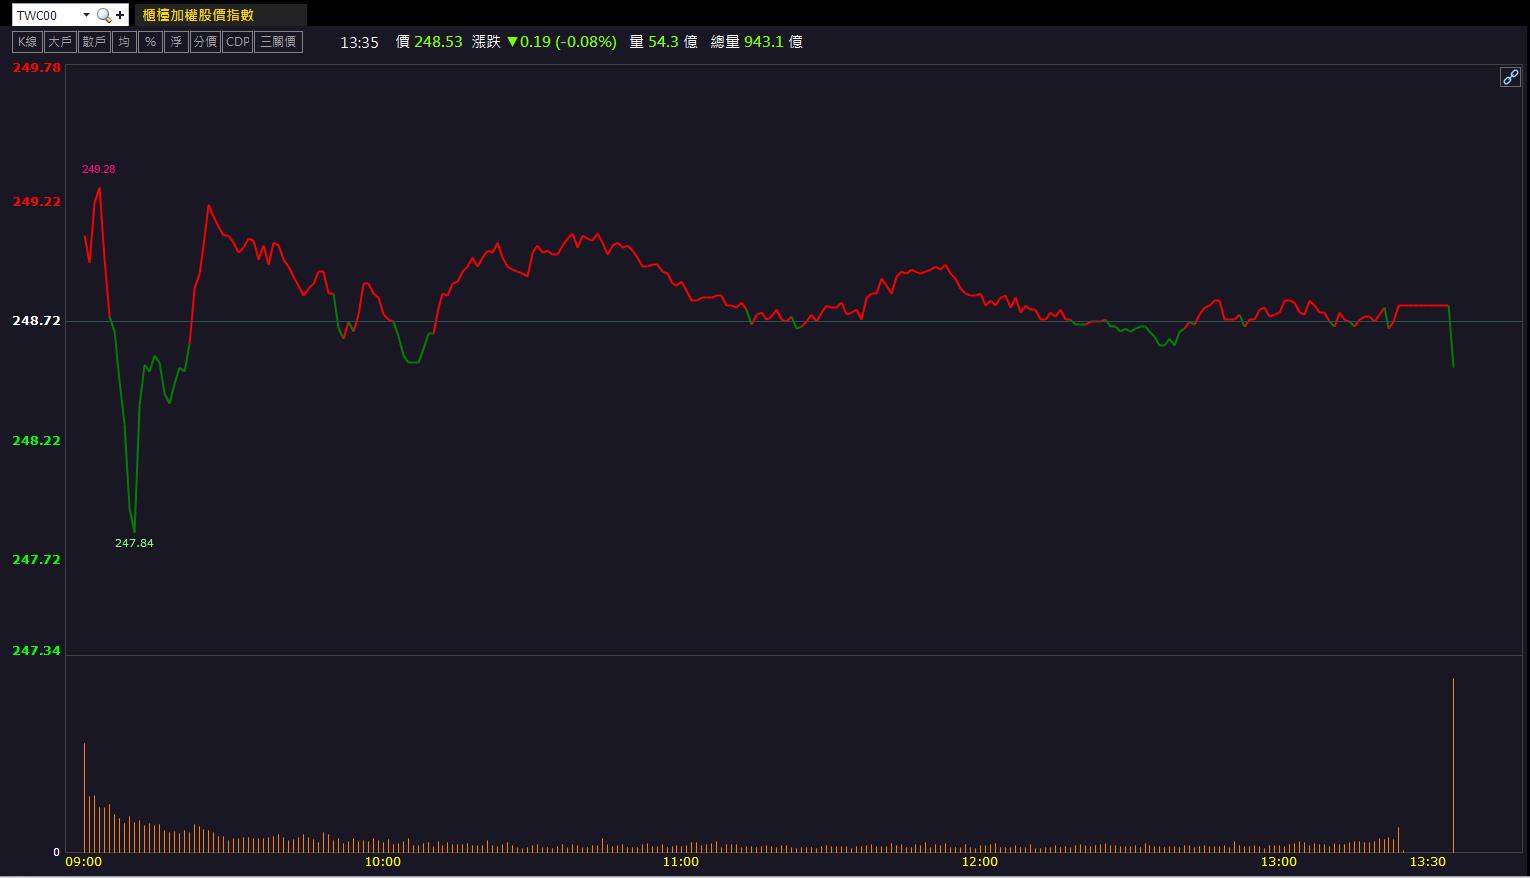Click the 浮 toolbar button
Viewport: 1530px width, 878px height.
pos(176,42)
